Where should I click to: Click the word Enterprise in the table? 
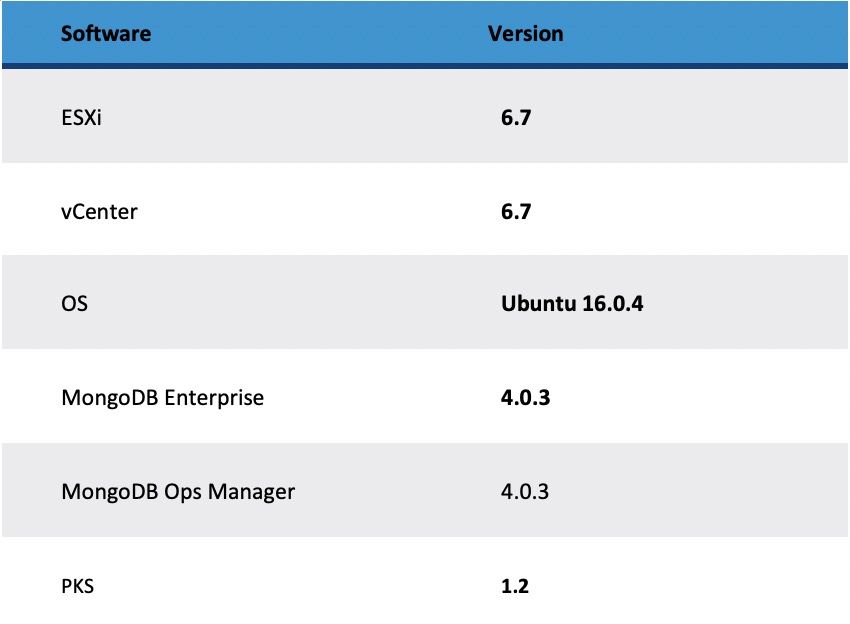(x=214, y=397)
